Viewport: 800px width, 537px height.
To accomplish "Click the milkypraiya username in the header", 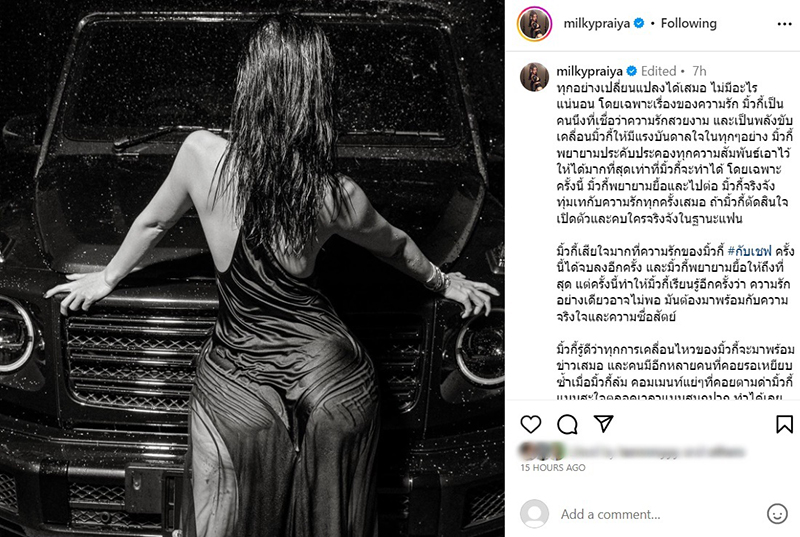I will [596, 23].
